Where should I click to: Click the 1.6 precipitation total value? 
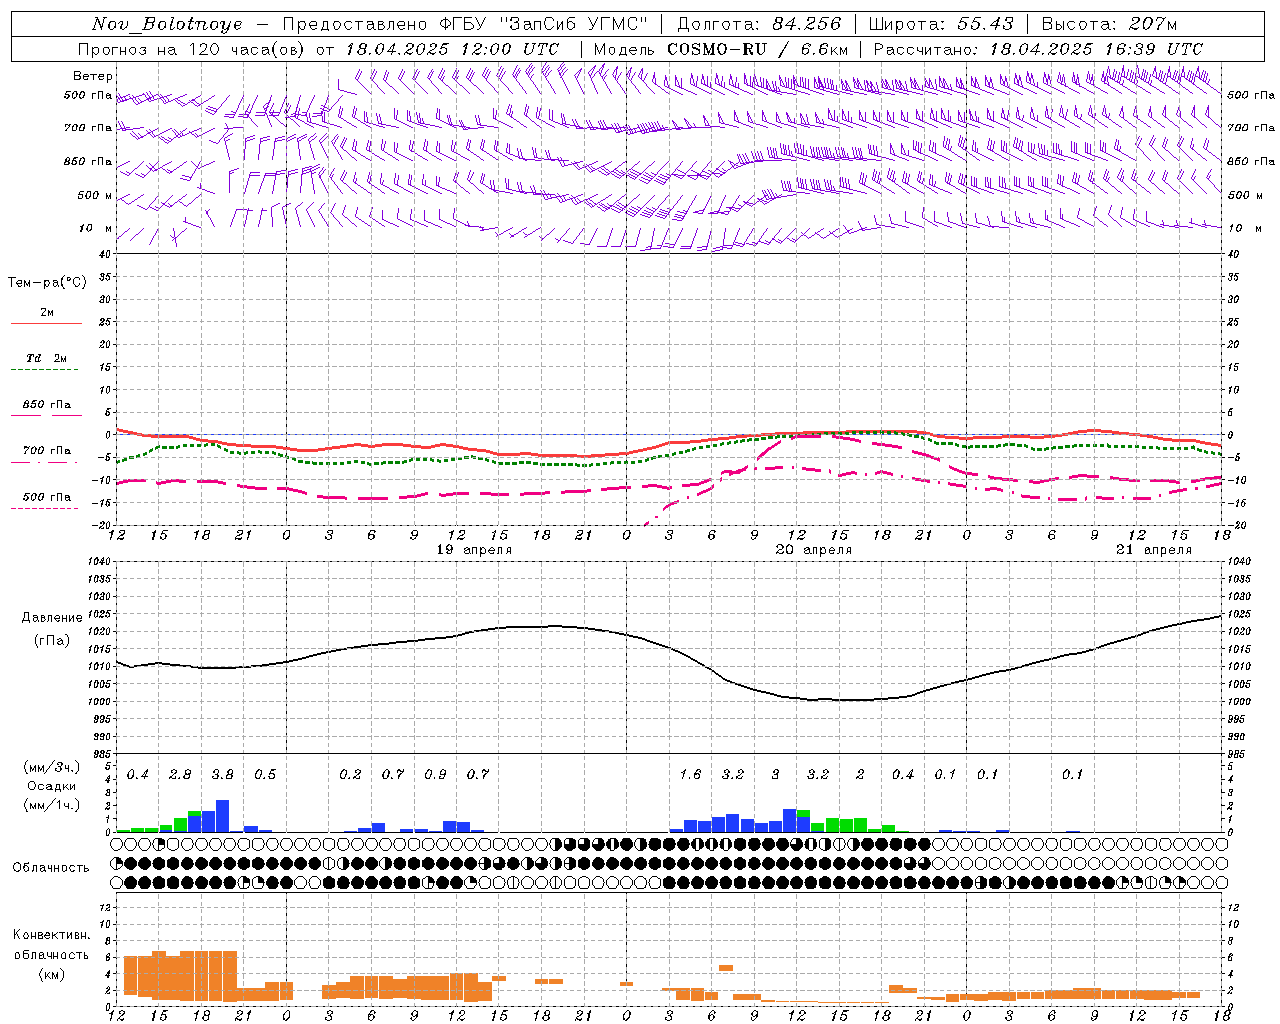pos(690,775)
